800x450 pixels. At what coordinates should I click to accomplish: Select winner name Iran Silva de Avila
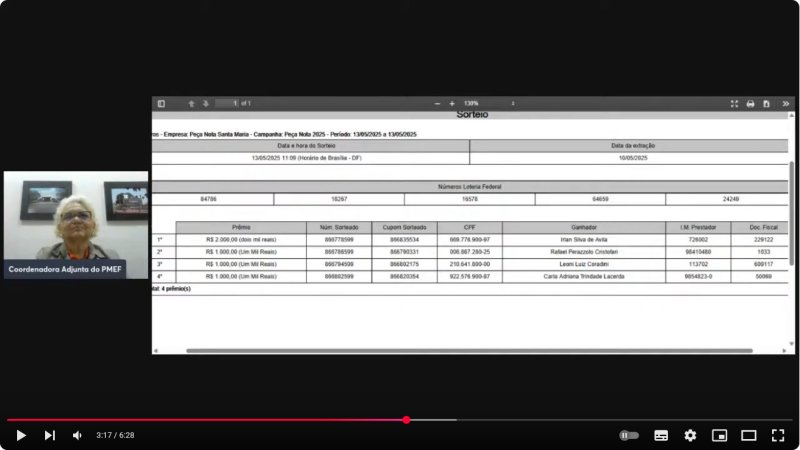[584, 239]
